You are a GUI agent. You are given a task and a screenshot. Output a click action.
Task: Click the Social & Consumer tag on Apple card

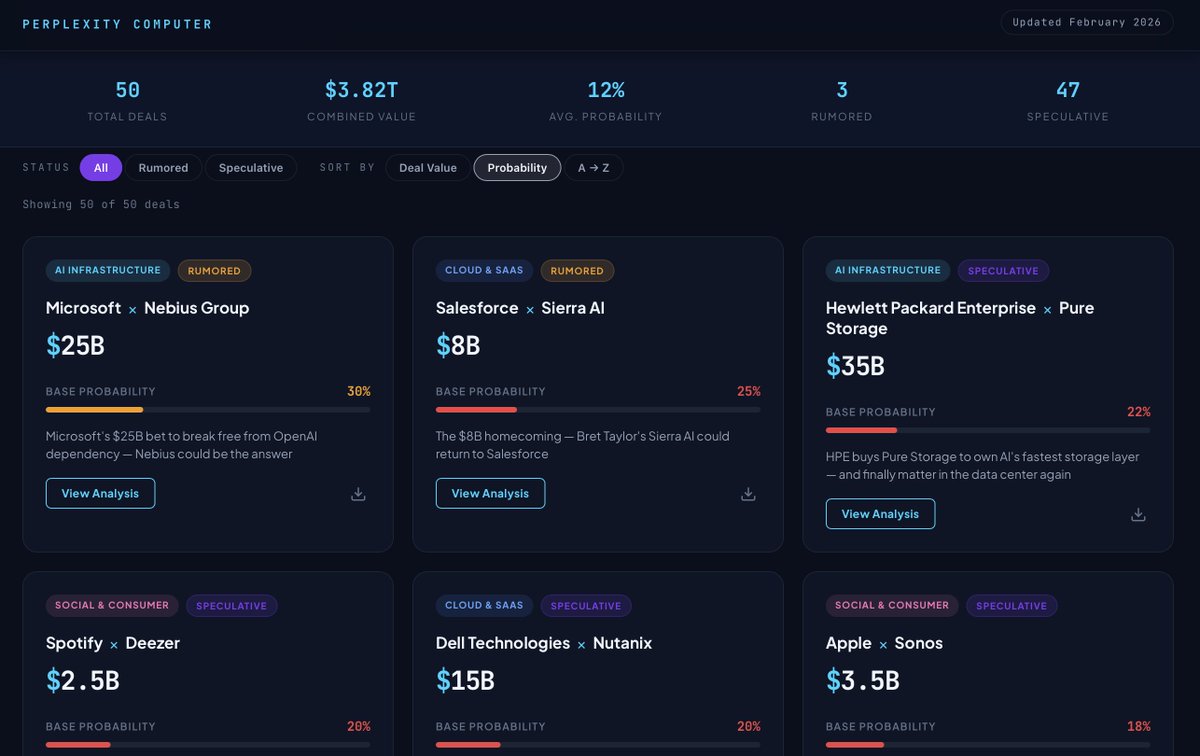tap(892, 606)
